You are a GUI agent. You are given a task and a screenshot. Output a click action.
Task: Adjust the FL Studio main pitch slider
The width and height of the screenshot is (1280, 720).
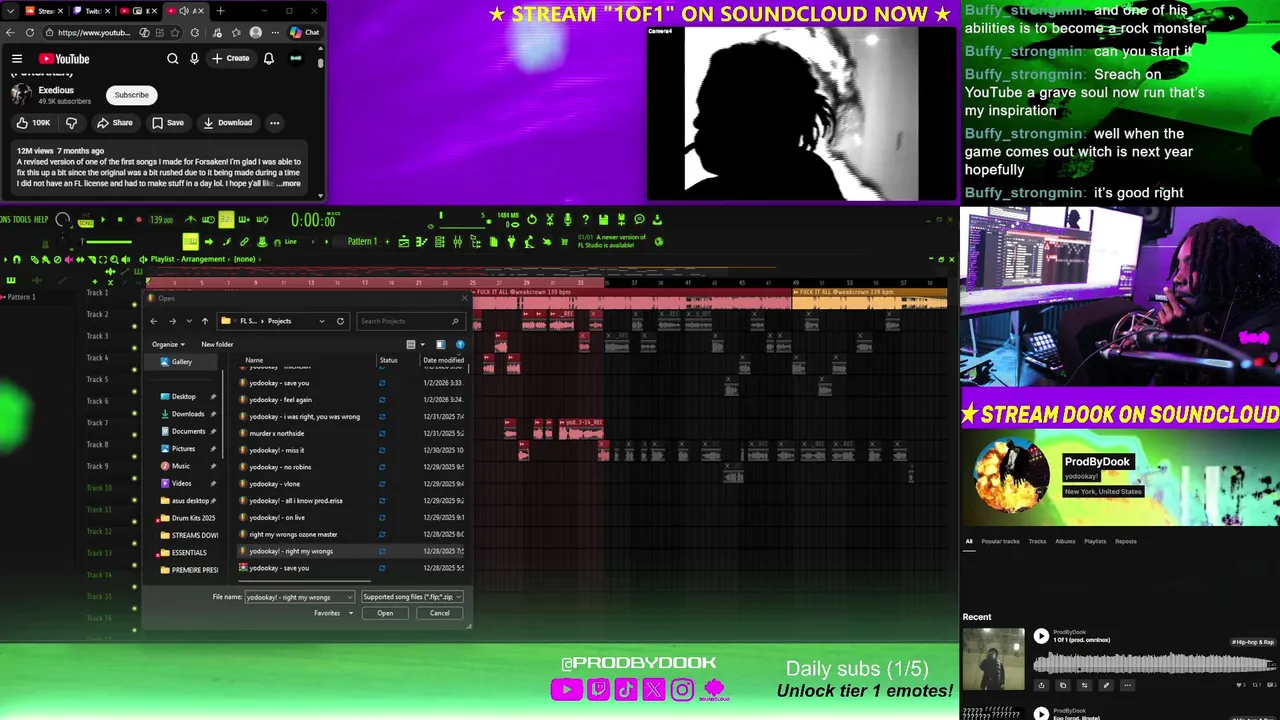62,242
